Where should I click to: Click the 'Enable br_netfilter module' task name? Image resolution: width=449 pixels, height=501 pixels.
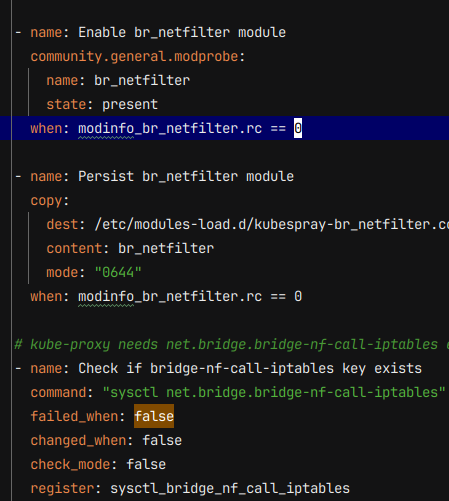click(x=182, y=33)
